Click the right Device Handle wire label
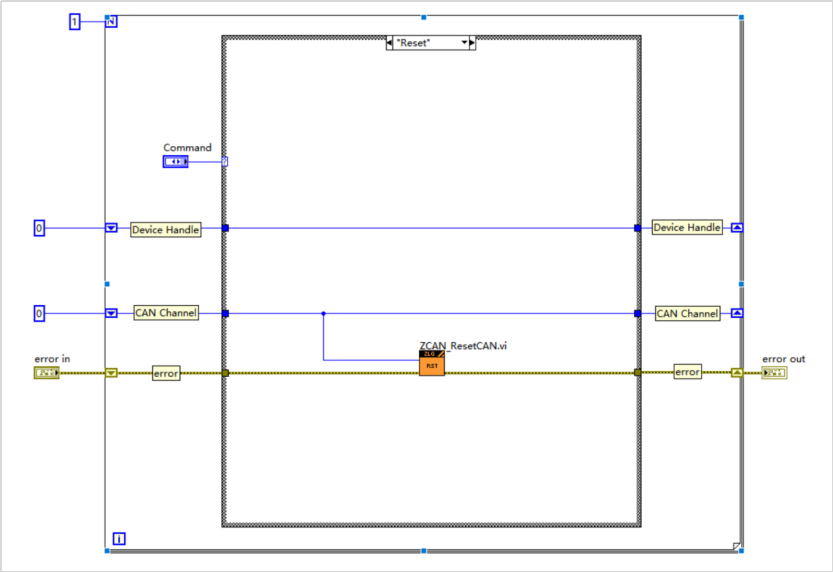The width and height of the screenshot is (833, 572). (687, 227)
